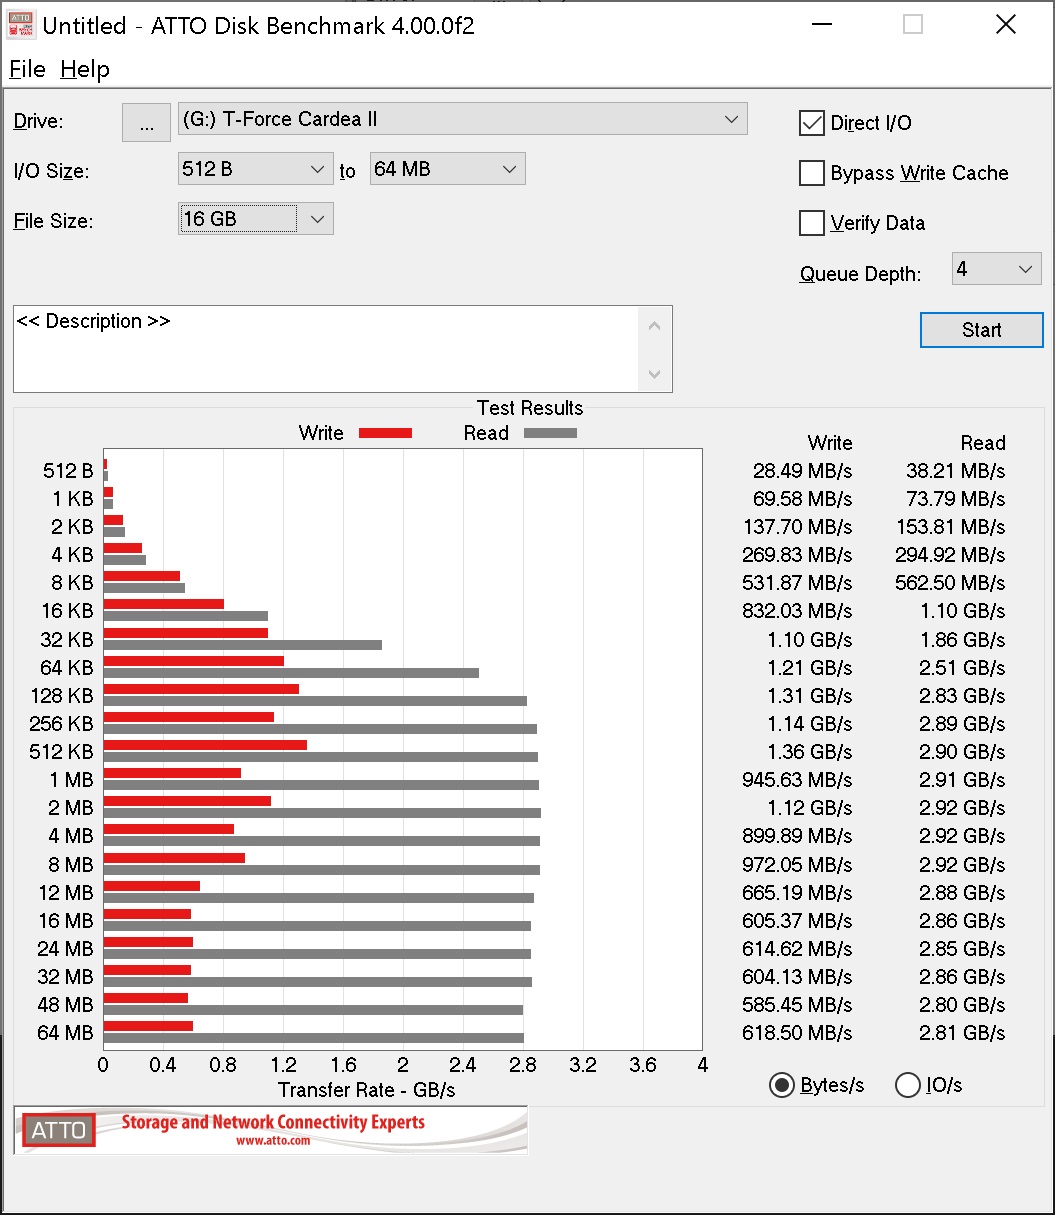Click the gray Read legend swatch
This screenshot has width=1055, height=1215.
pyautogui.click(x=550, y=433)
